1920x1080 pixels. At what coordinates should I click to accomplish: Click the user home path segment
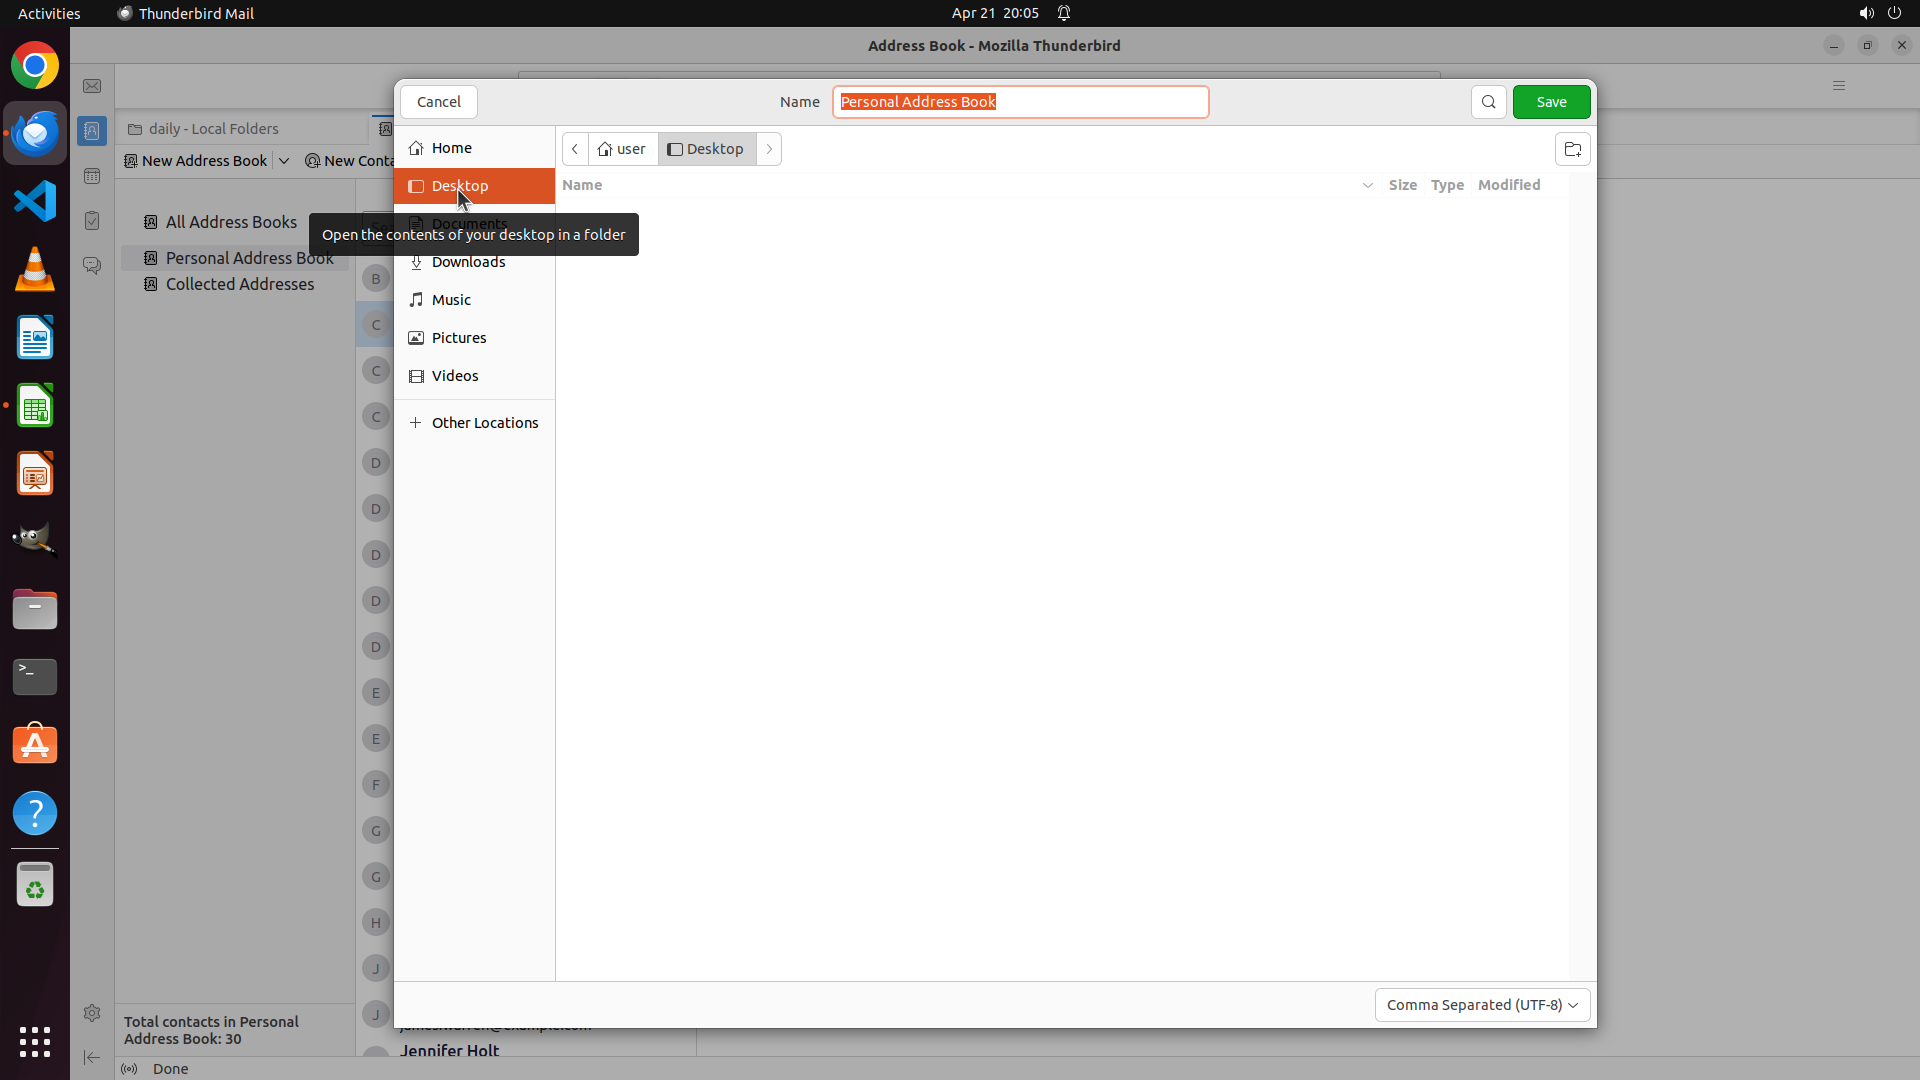[623, 149]
